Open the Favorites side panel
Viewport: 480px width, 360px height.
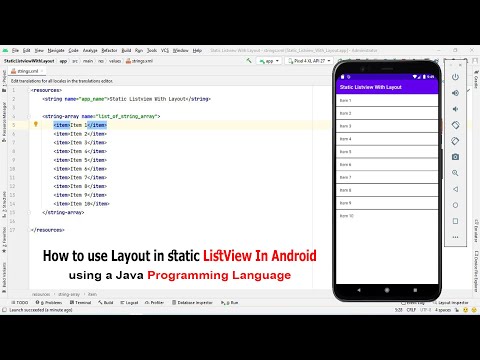tap(4, 240)
